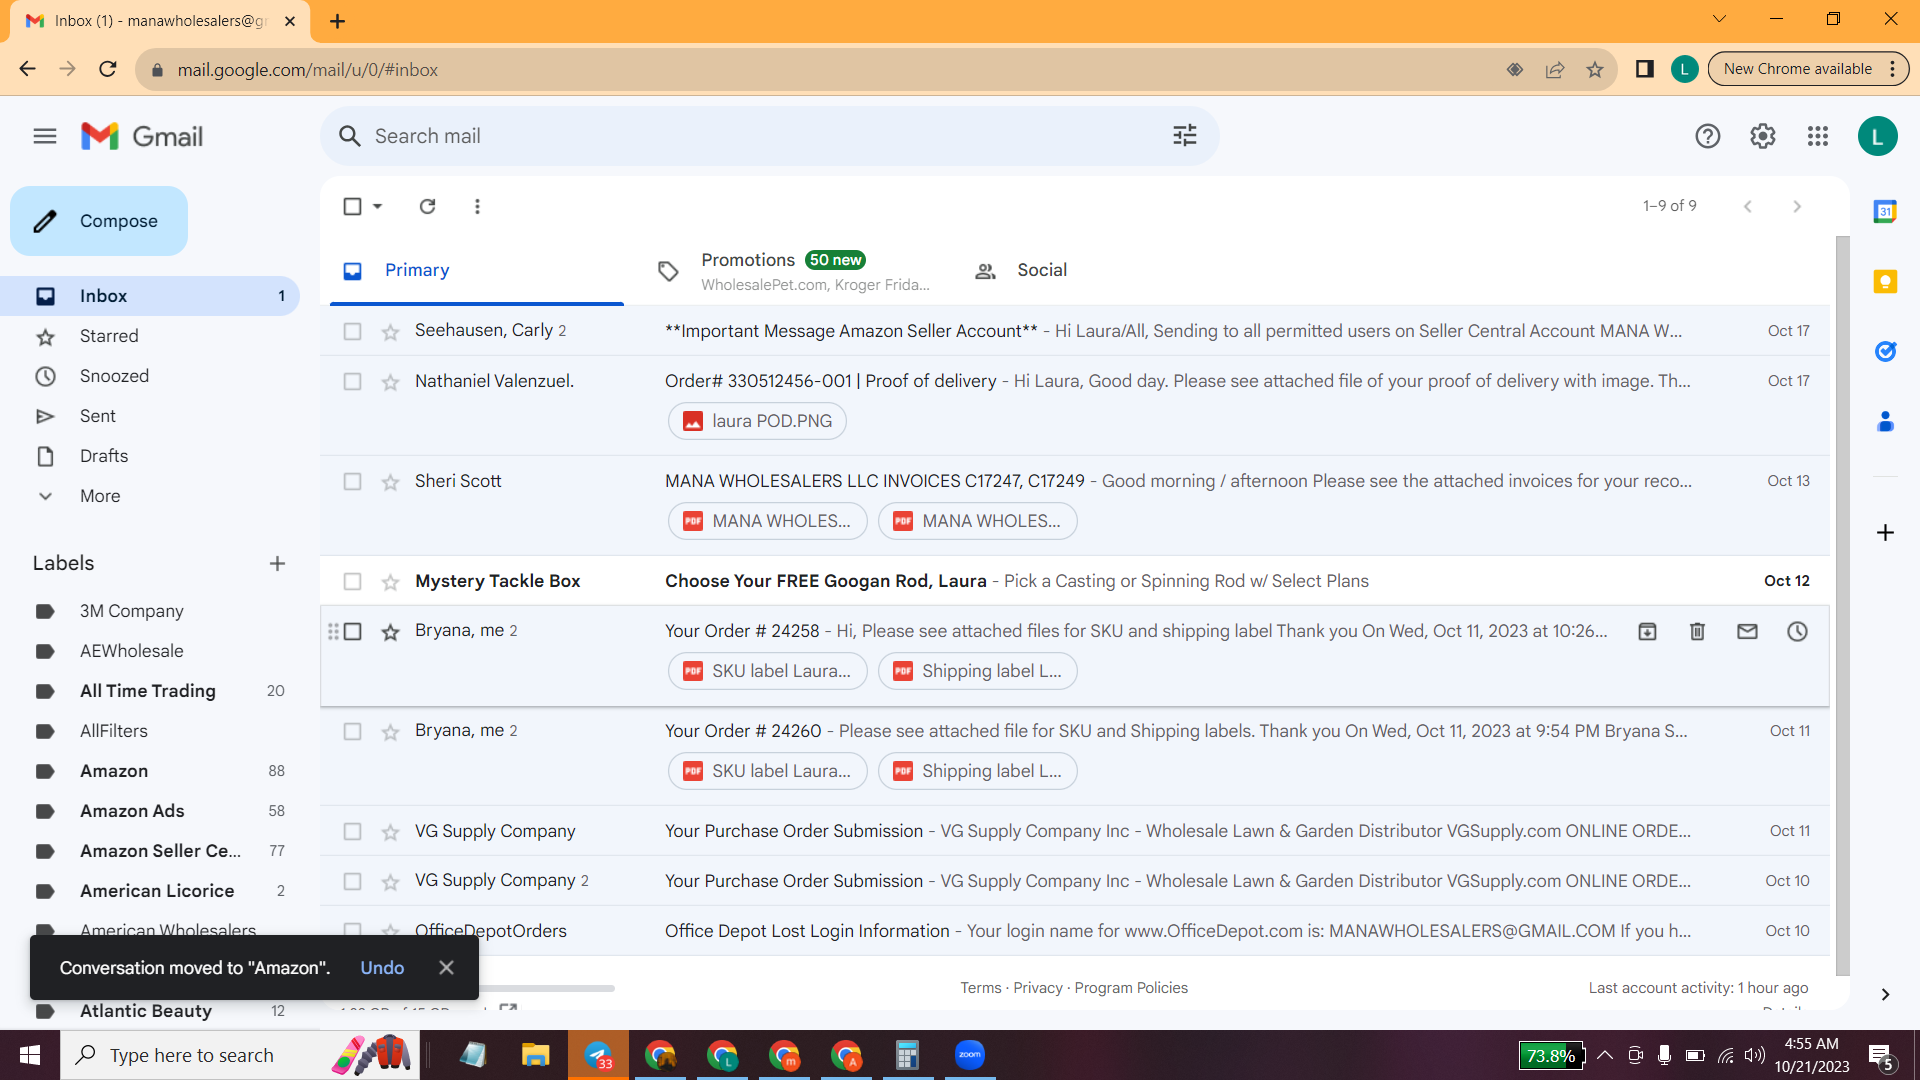
Task: Select the Sheri Scott email checkbox
Action: (x=352, y=481)
